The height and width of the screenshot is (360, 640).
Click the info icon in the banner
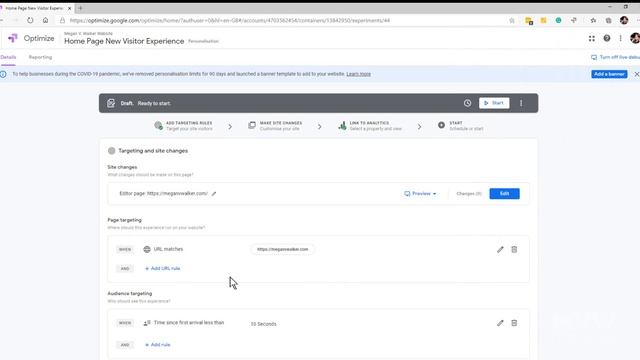pyautogui.click(x=3, y=74)
